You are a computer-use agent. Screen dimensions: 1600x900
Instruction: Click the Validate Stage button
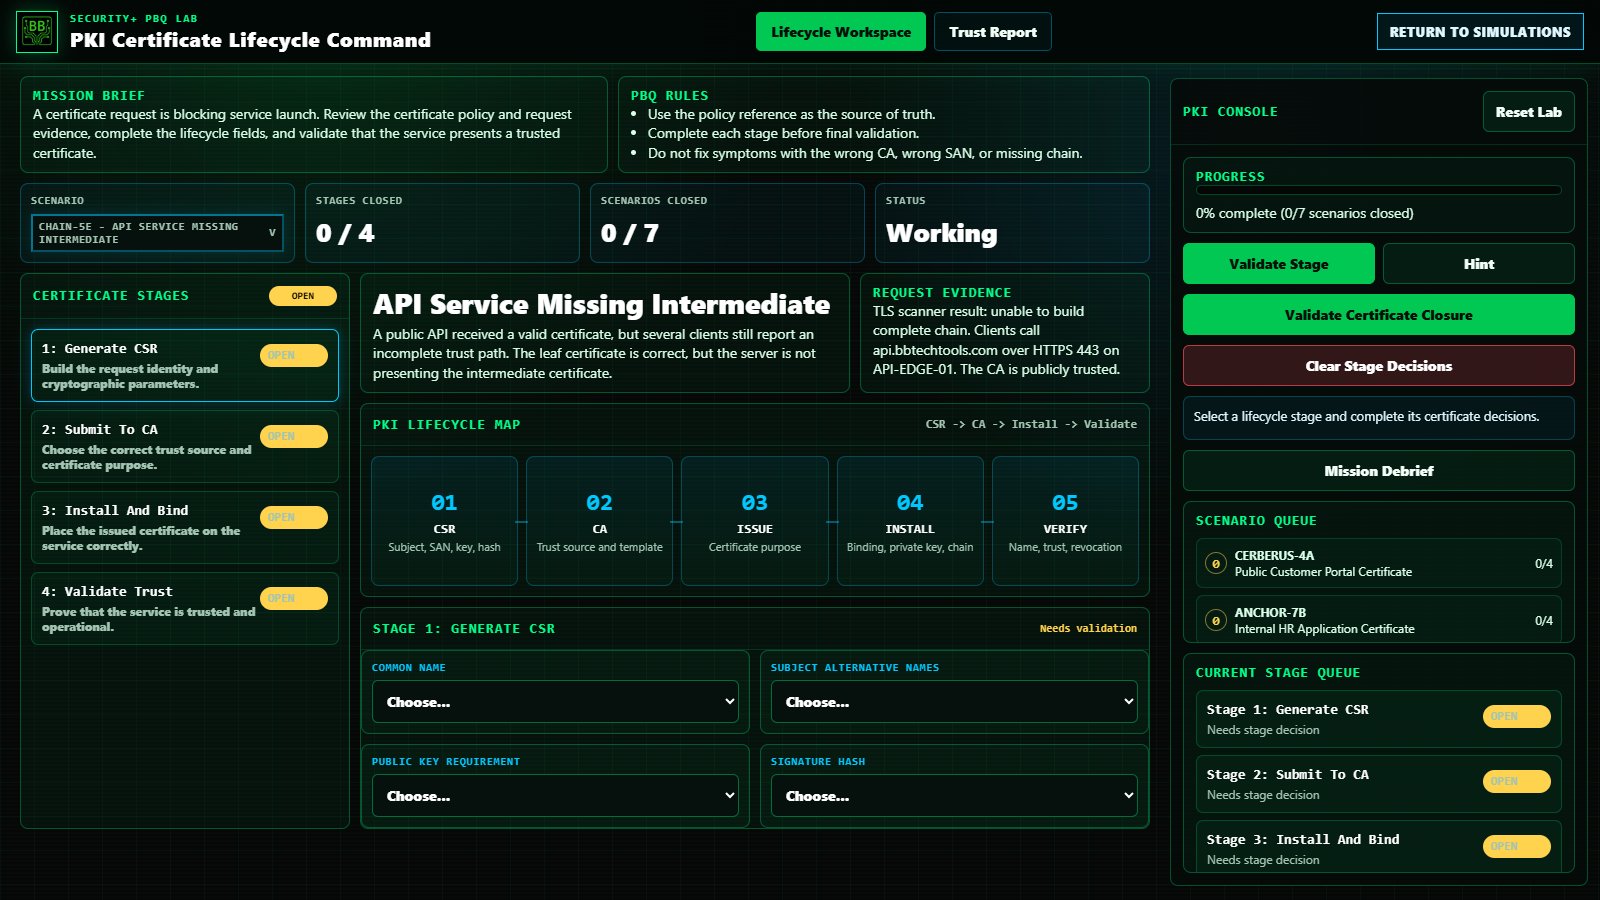(1279, 264)
